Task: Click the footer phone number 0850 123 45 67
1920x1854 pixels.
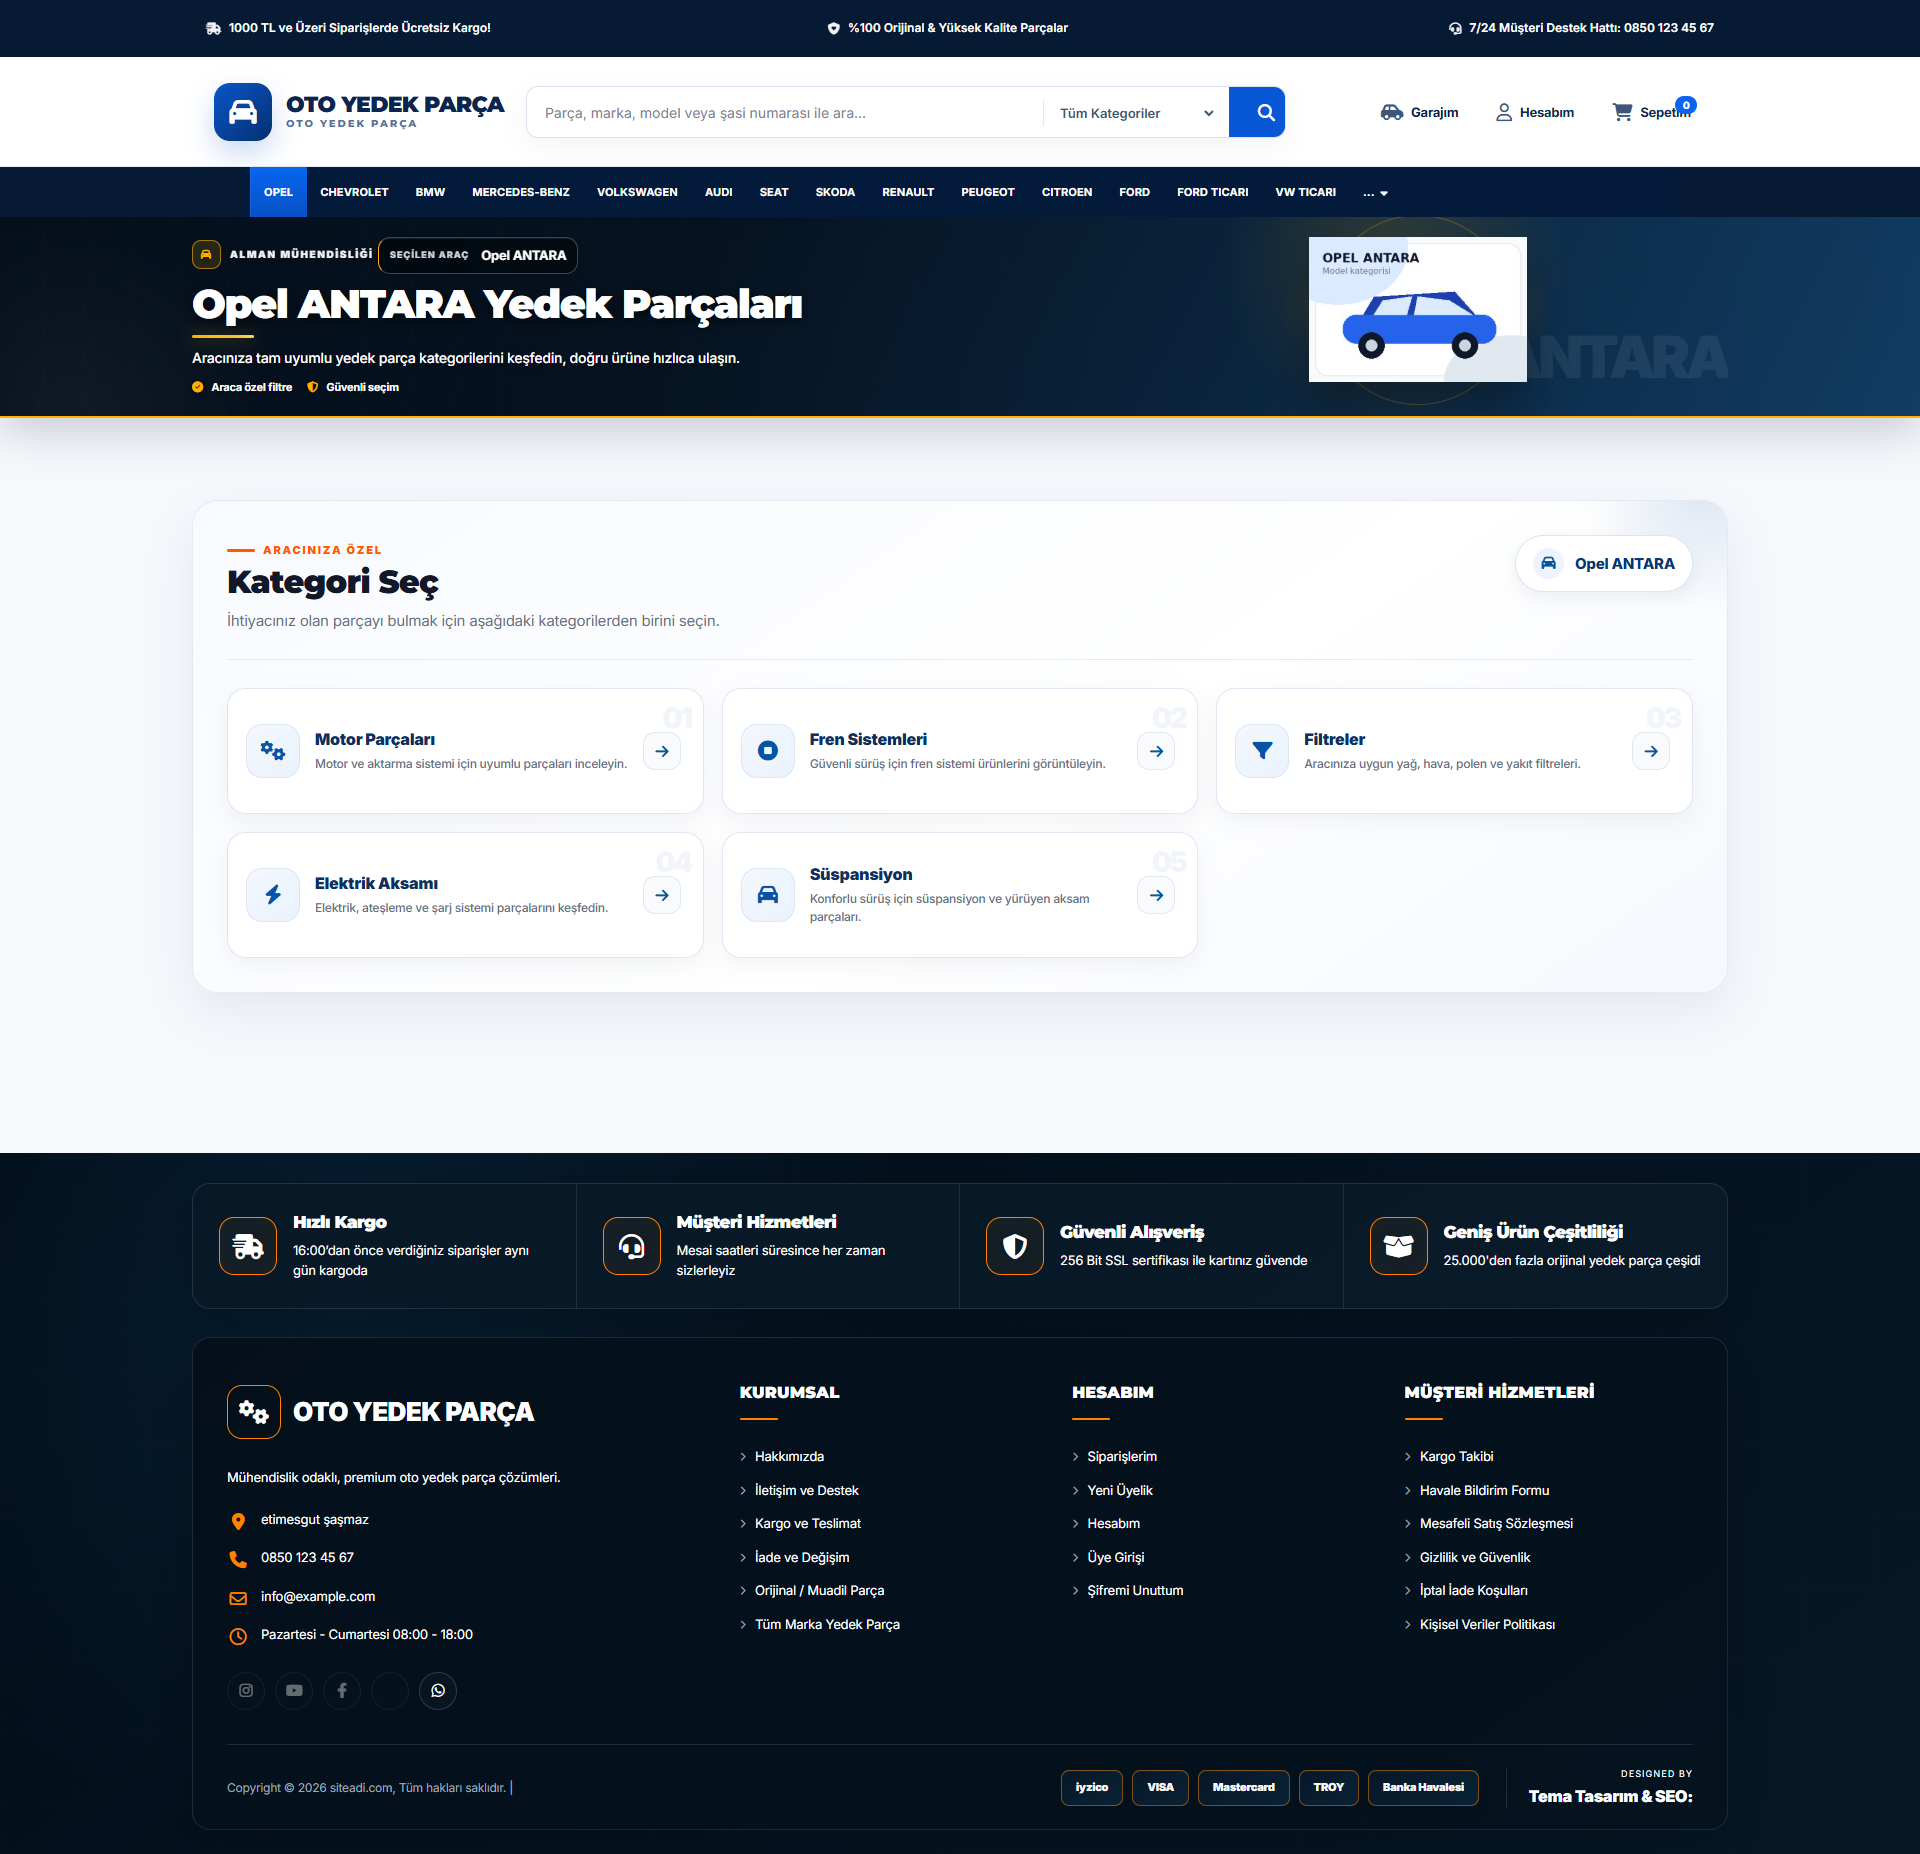Action: tap(307, 1557)
